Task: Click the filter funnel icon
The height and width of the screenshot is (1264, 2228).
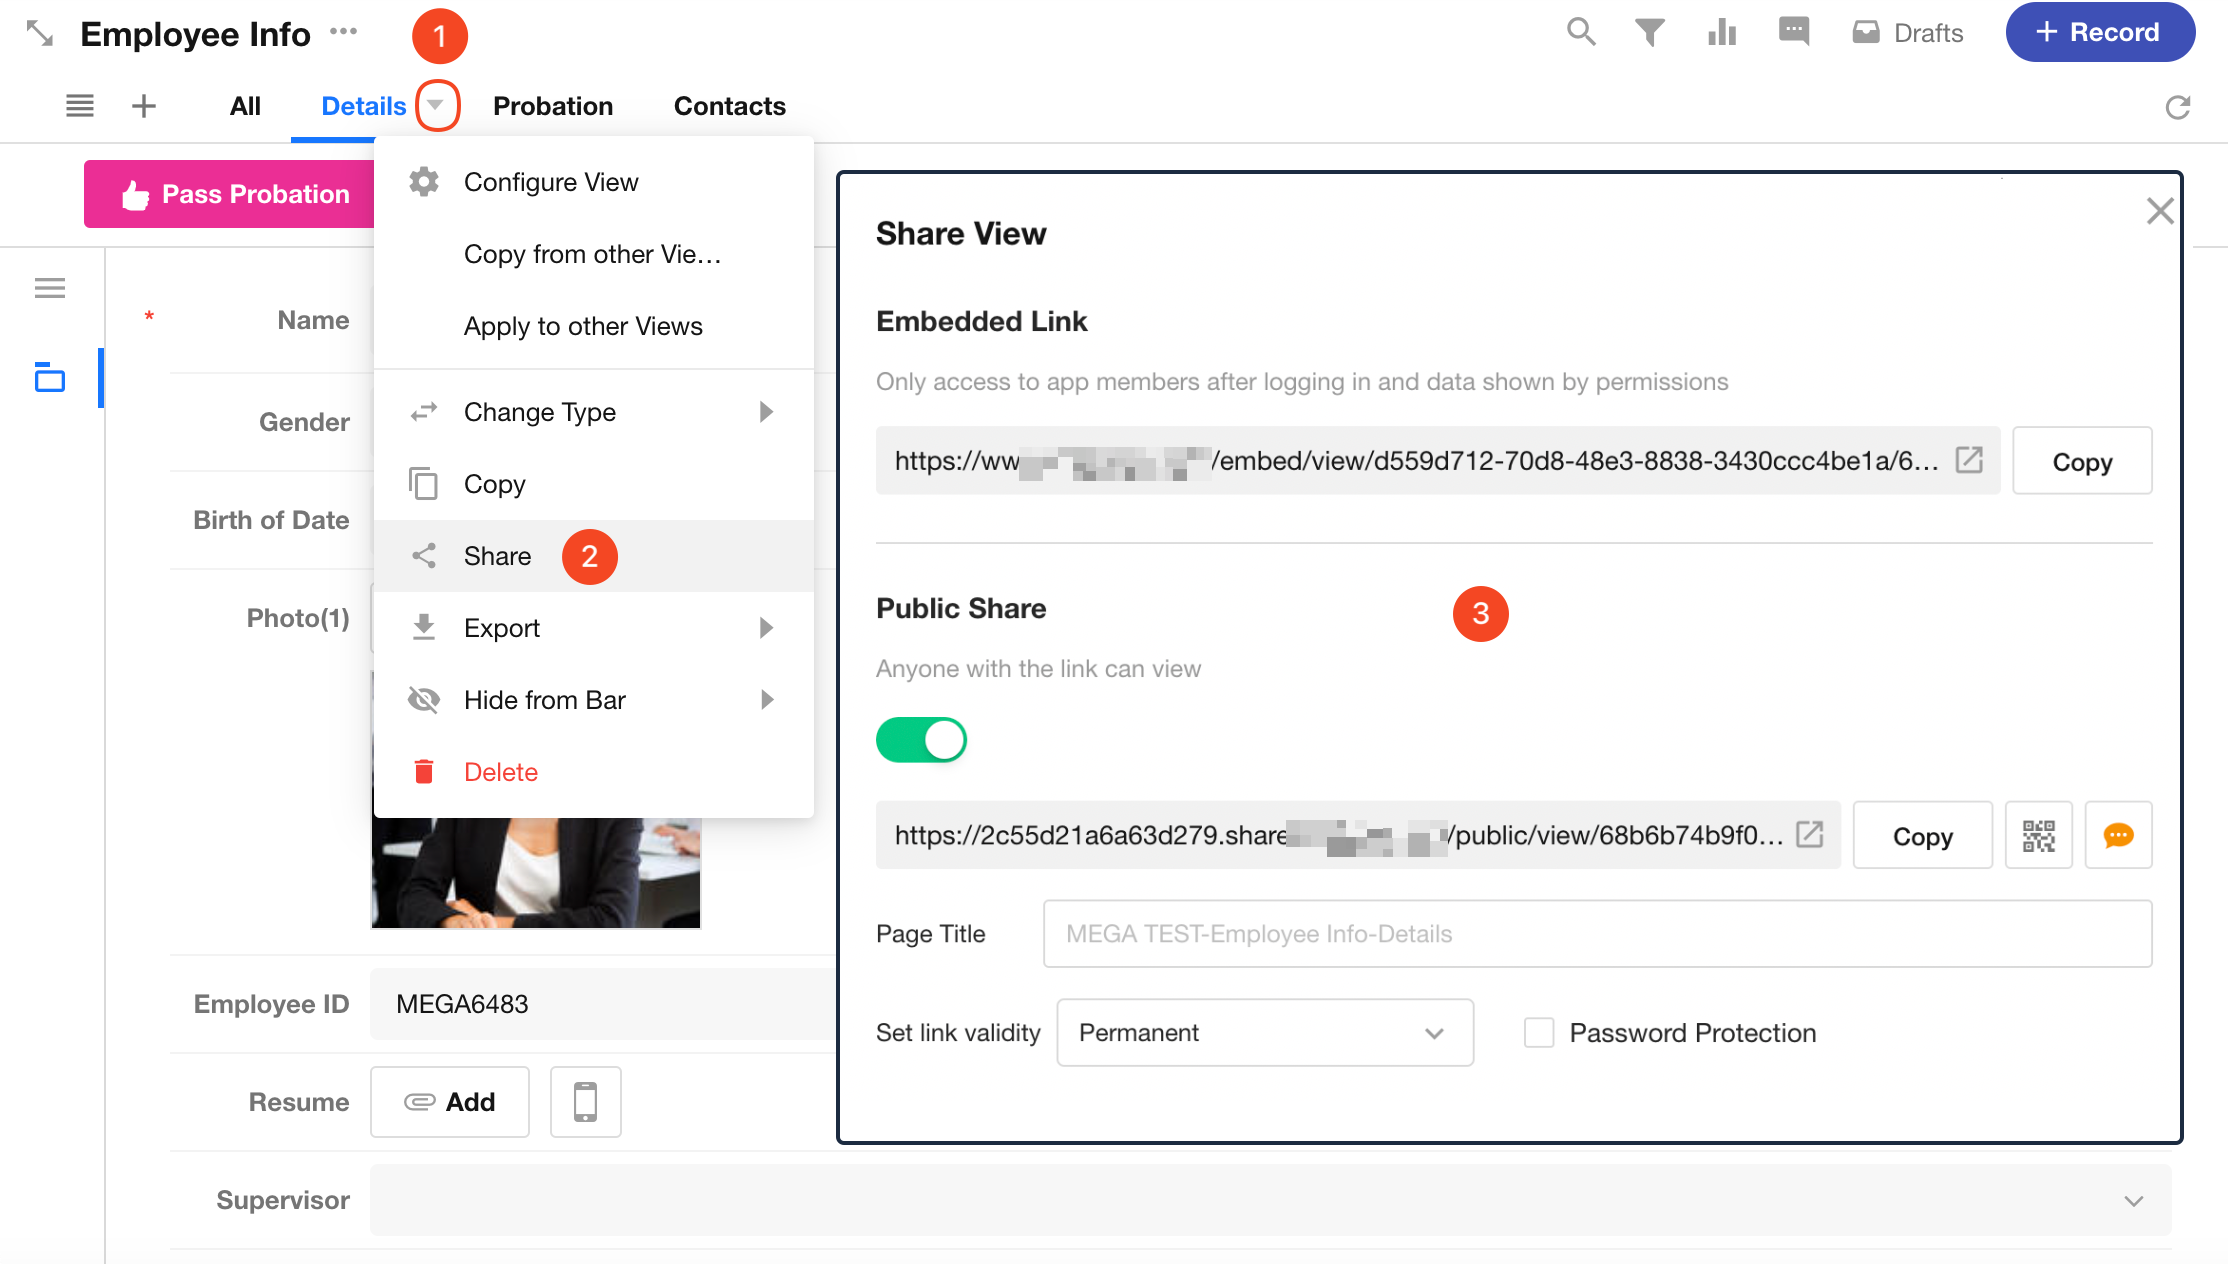Action: coord(1650,32)
